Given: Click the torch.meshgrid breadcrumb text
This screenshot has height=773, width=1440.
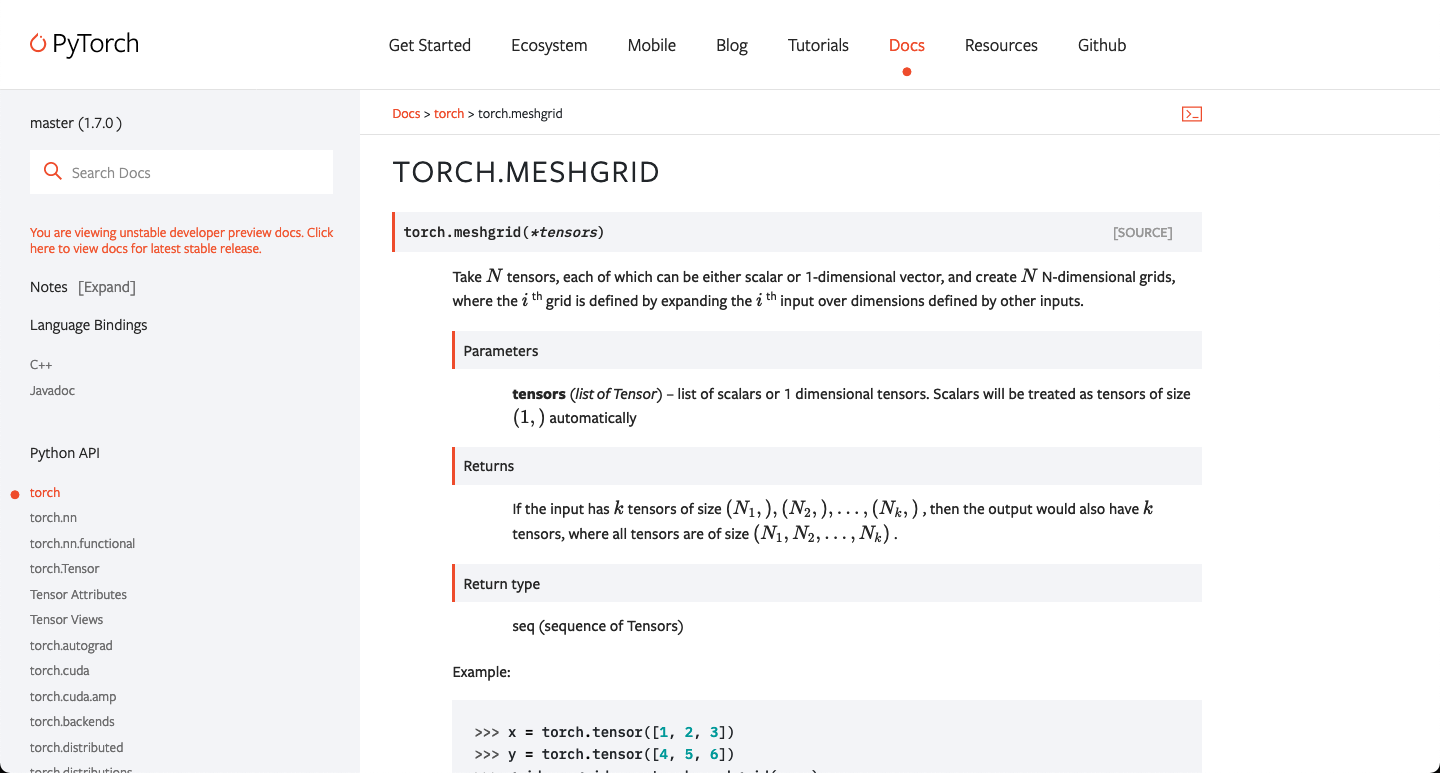Looking at the screenshot, I should [x=520, y=114].
